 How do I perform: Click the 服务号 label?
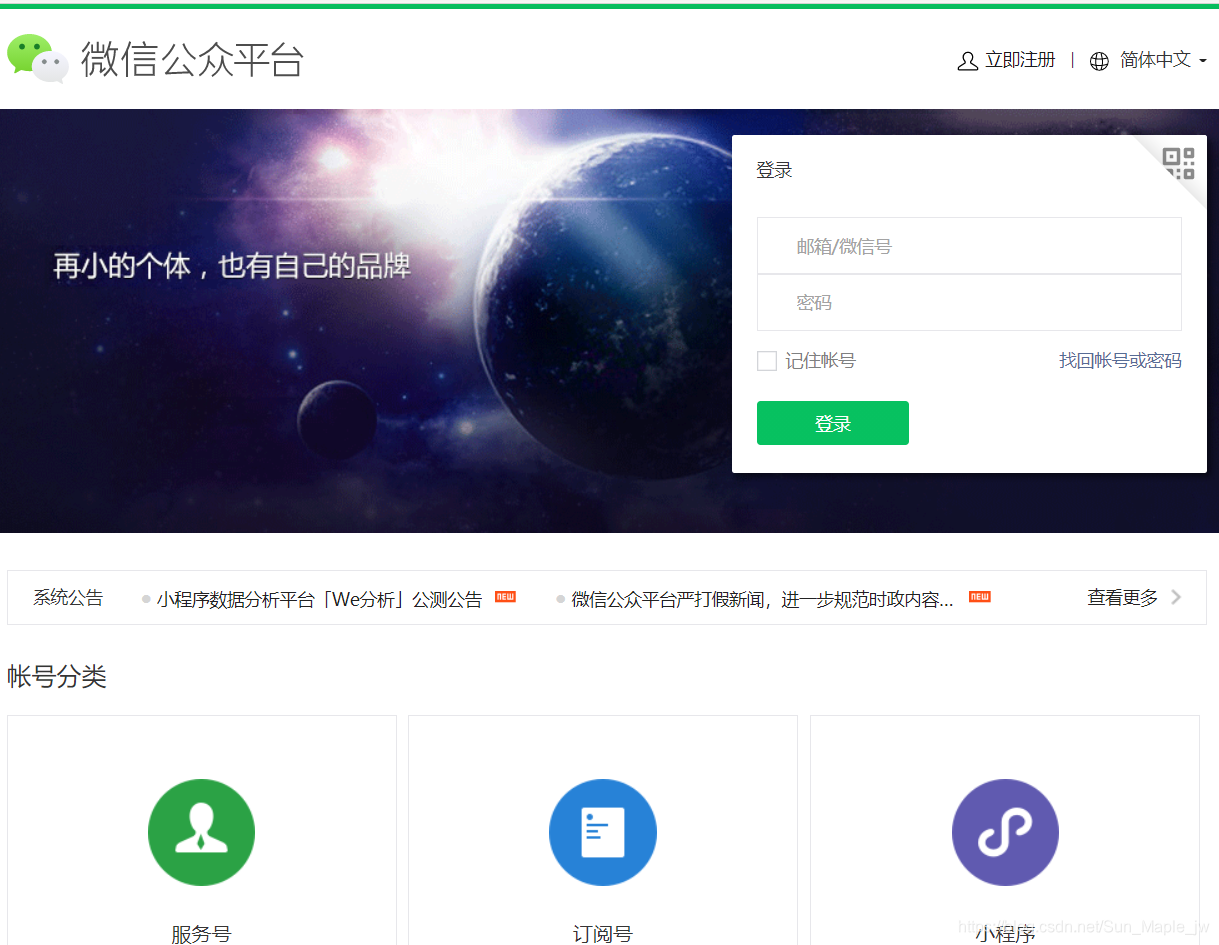[x=201, y=934]
